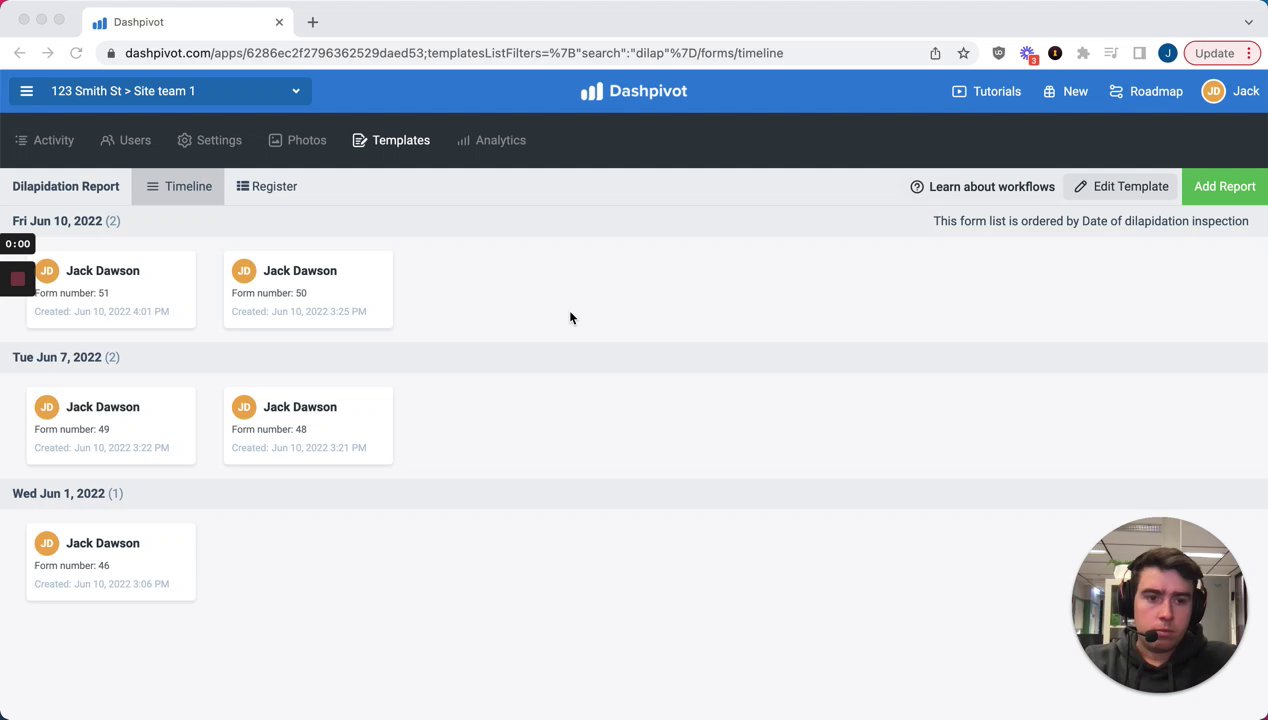Open the Settings gear section
Viewport: 1268px width, 720px height.
210,140
